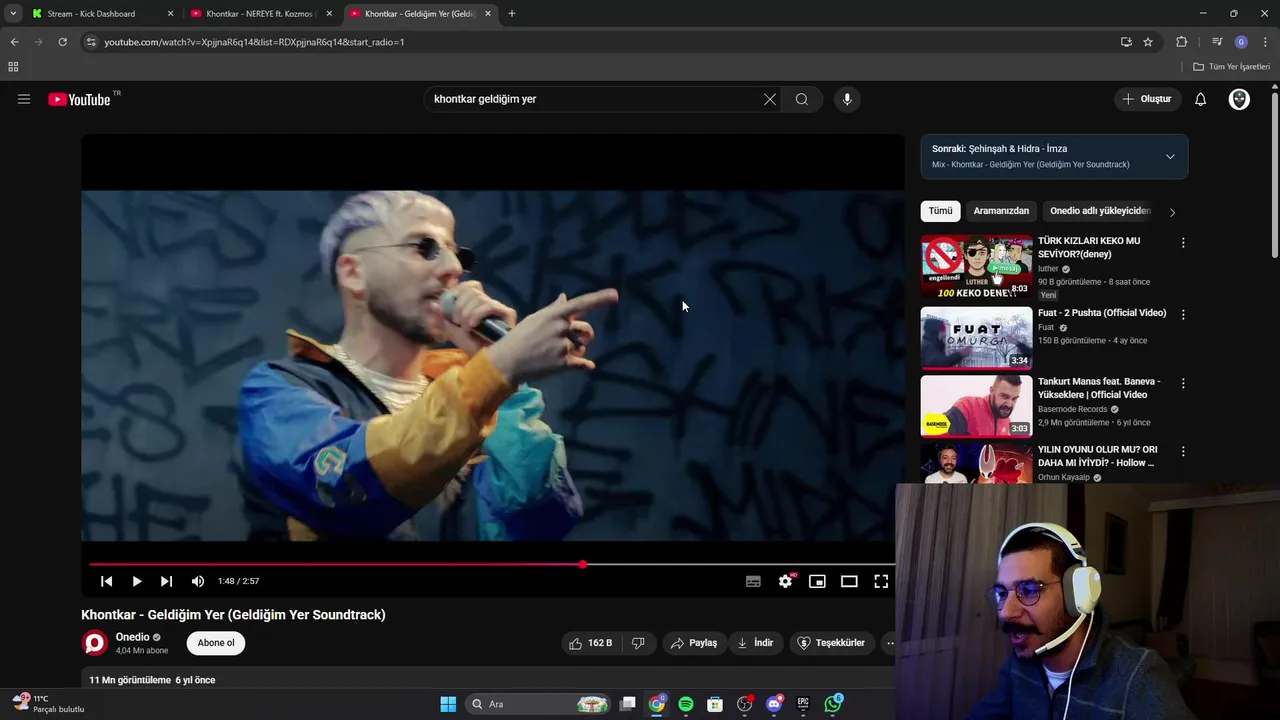Open options for Tankurt Manas video

click(x=1183, y=383)
